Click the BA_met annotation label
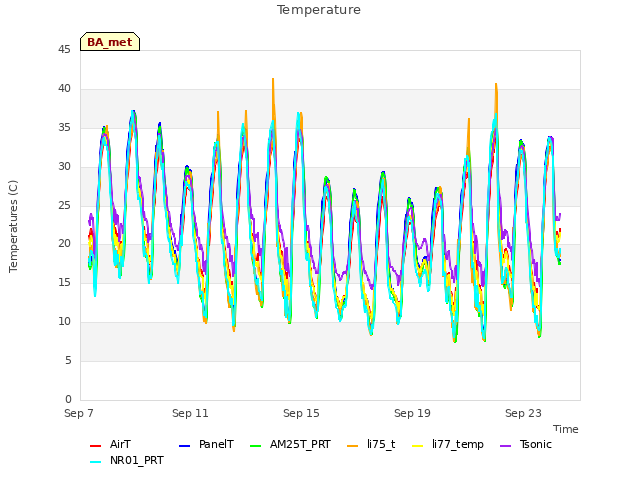This screenshot has height=480, width=640. [x=110, y=42]
